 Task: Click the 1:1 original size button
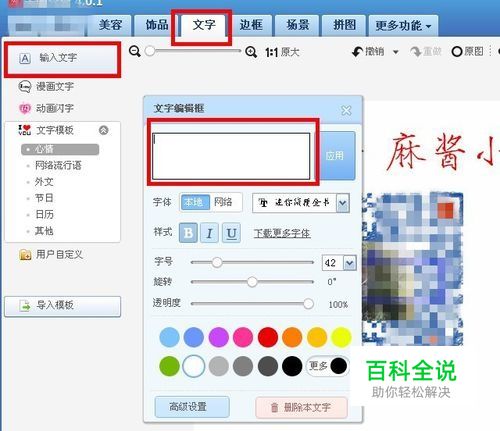pyautogui.click(x=282, y=52)
